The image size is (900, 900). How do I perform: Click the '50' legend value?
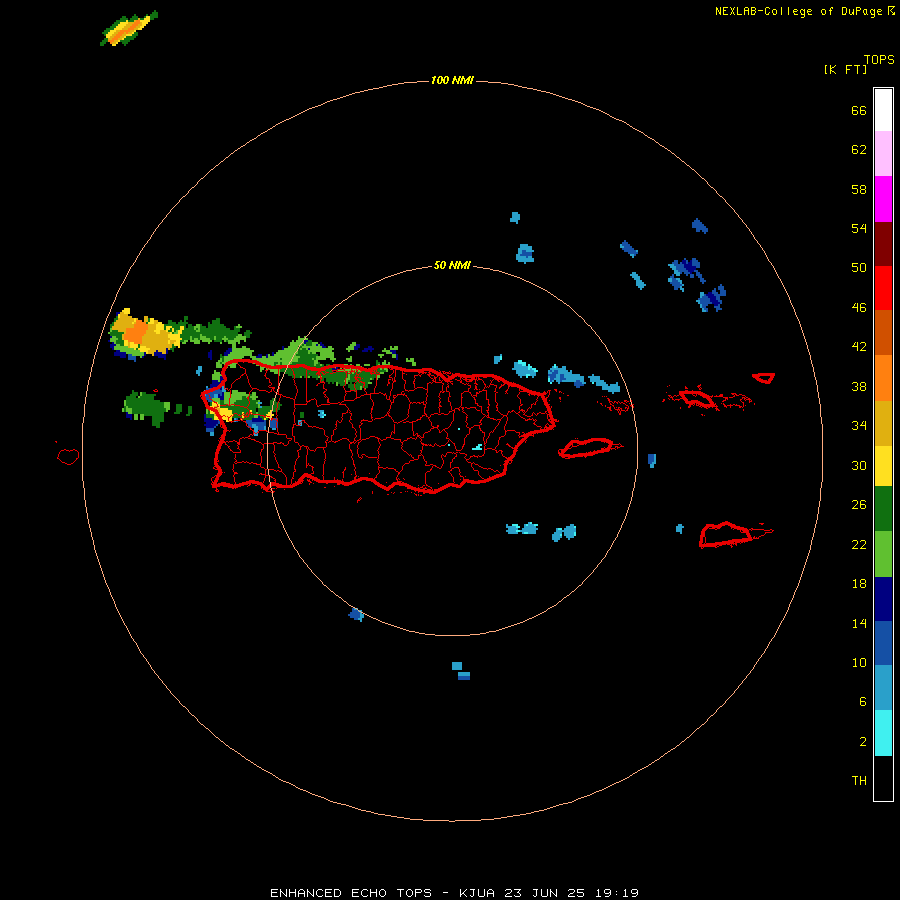click(x=859, y=268)
